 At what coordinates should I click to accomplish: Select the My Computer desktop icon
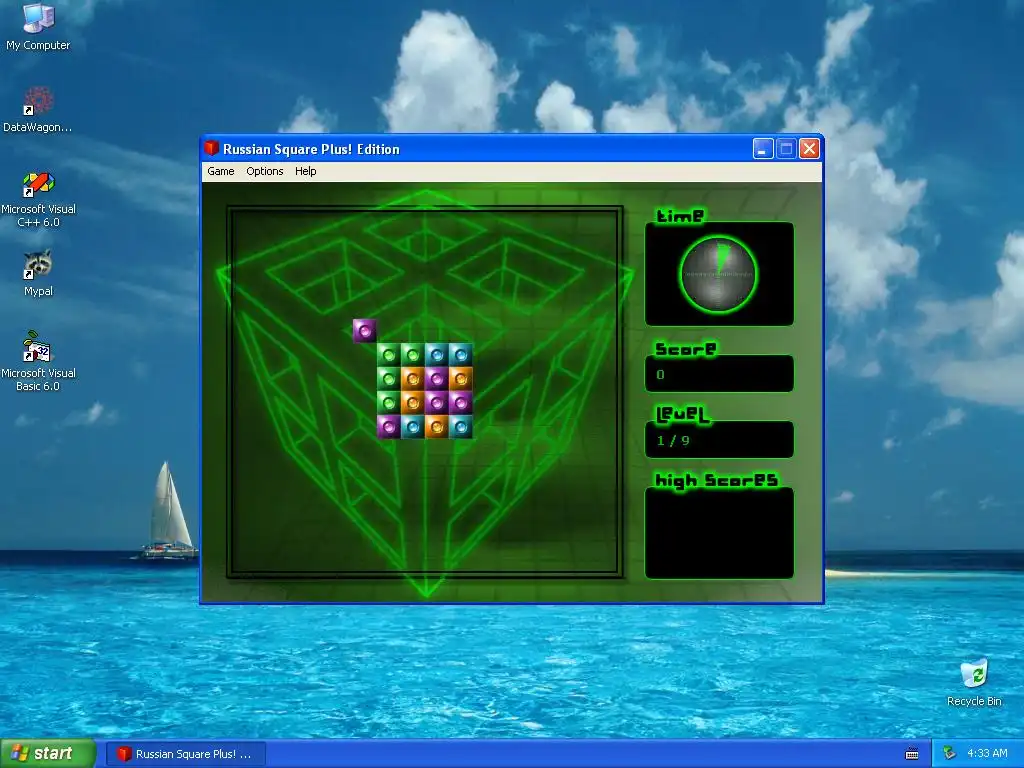tap(38, 26)
